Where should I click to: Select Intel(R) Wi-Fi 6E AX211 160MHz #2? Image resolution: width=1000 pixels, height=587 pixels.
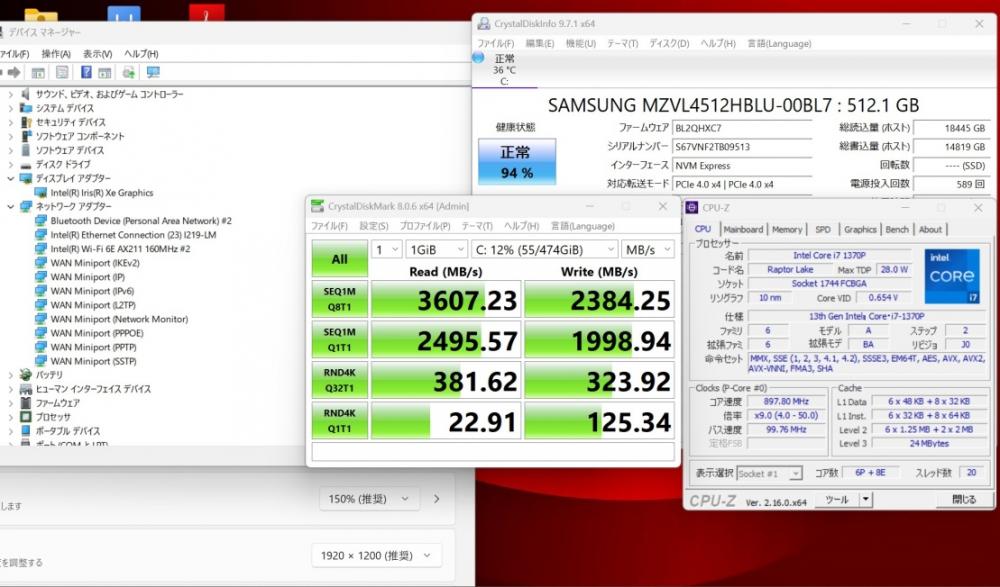(x=121, y=249)
